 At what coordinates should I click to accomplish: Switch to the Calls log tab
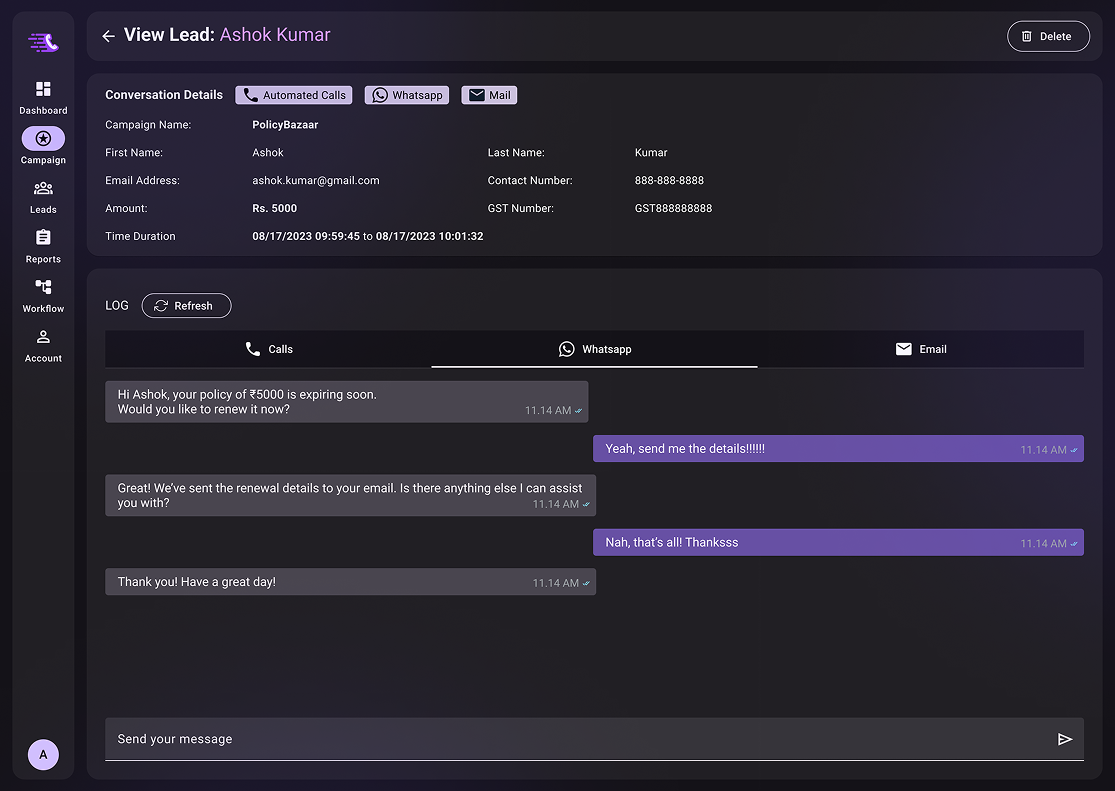click(269, 349)
